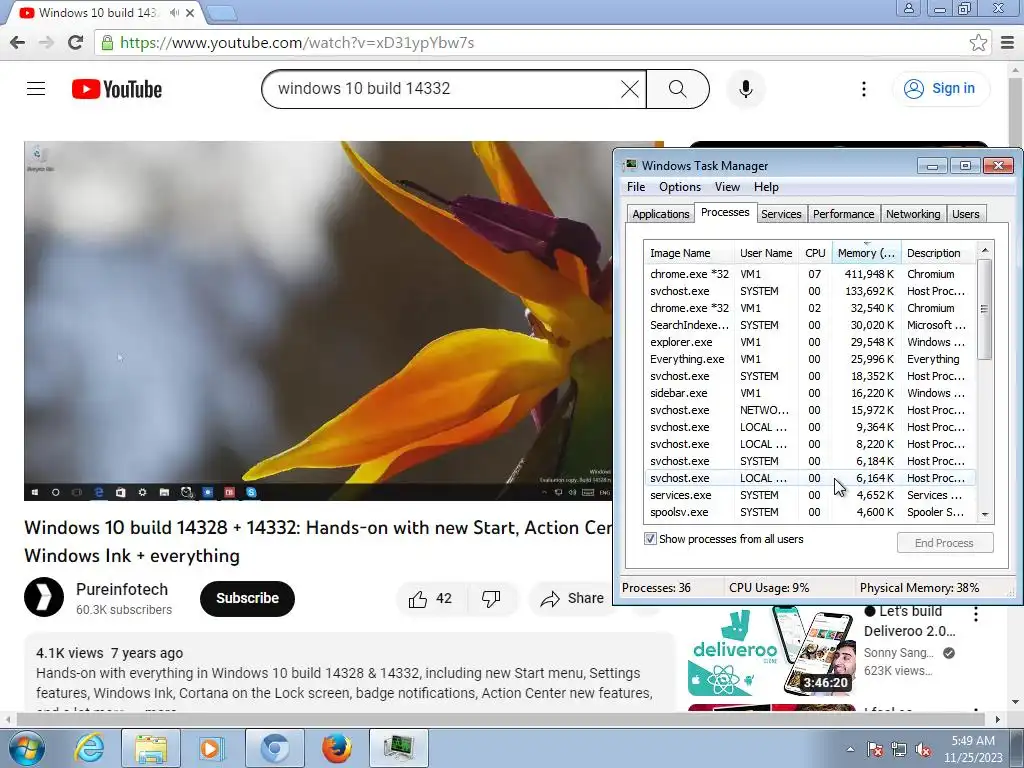
Task: Sort processes by CPU column header
Action: pyautogui.click(x=815, y=253)
